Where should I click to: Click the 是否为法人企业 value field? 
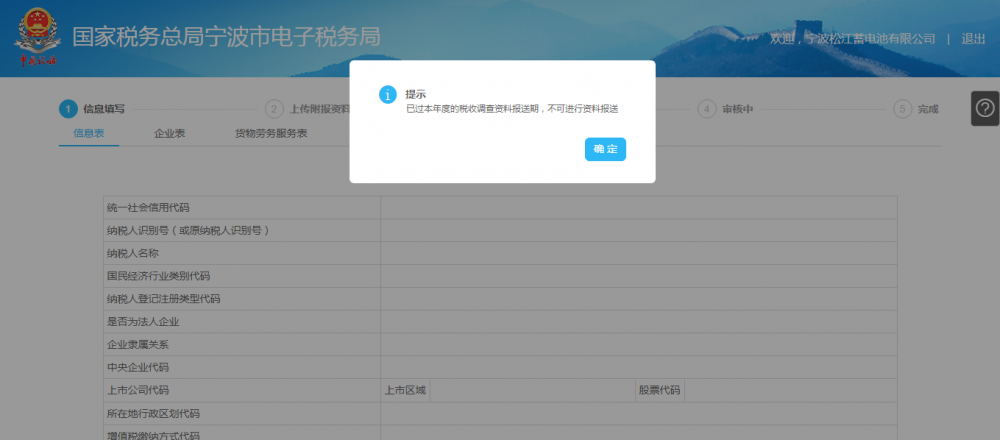tap(638, 322)
